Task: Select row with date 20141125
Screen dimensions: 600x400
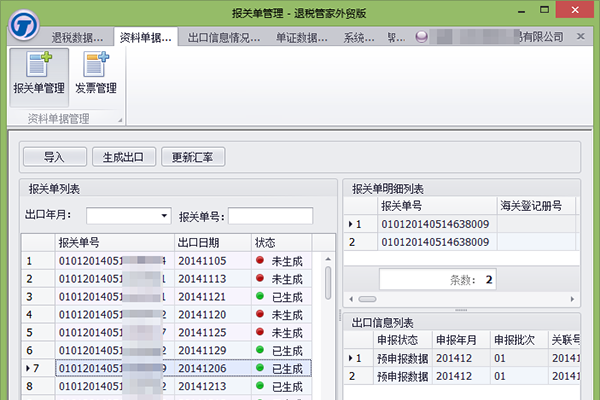Action: (x=166, y=333)
